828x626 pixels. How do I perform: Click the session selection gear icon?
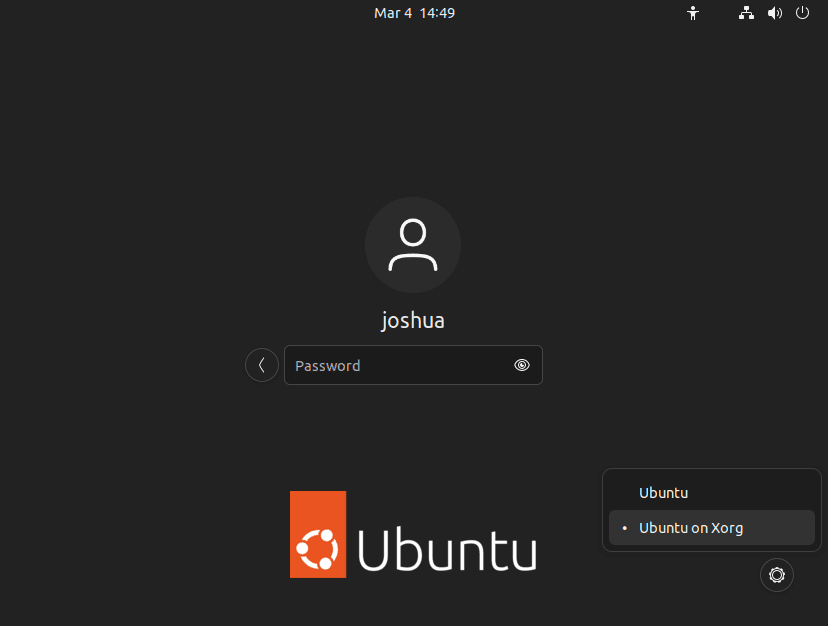777,575
